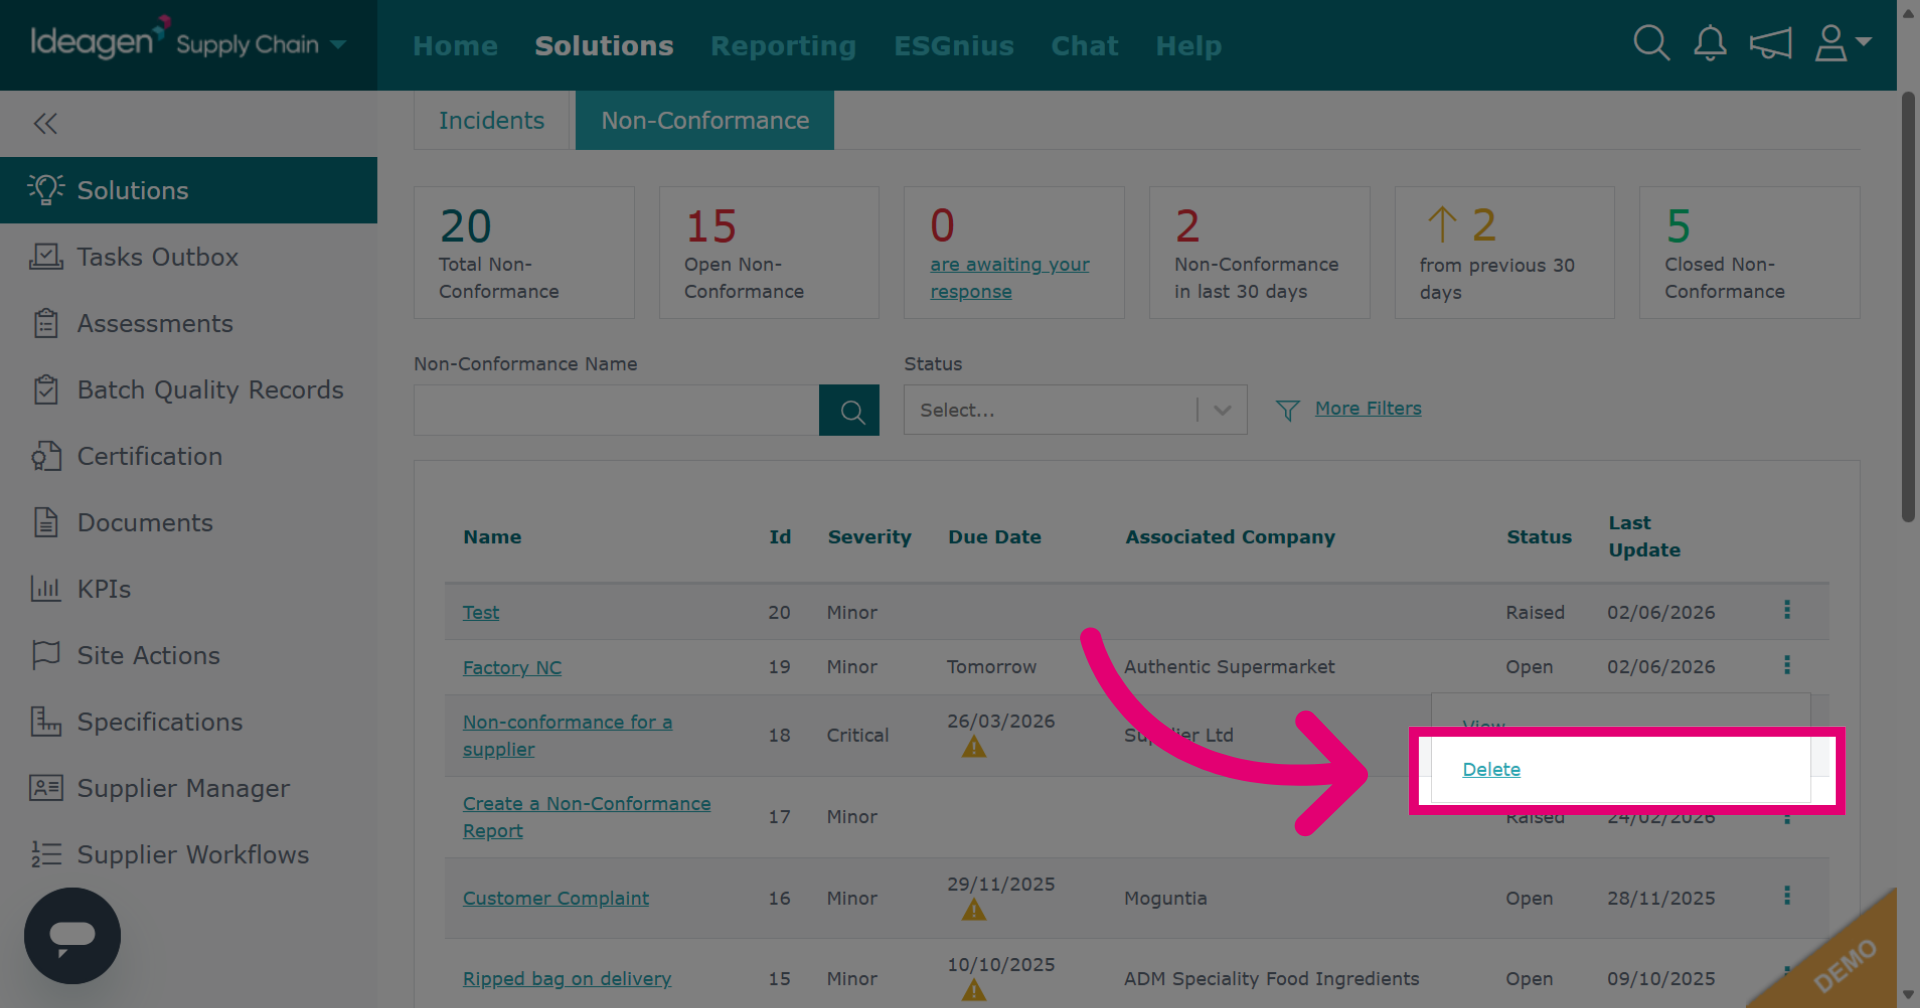1920x1008 pixels.
Task: Click the Closed Non-Conformance card
Action: 1749,253
